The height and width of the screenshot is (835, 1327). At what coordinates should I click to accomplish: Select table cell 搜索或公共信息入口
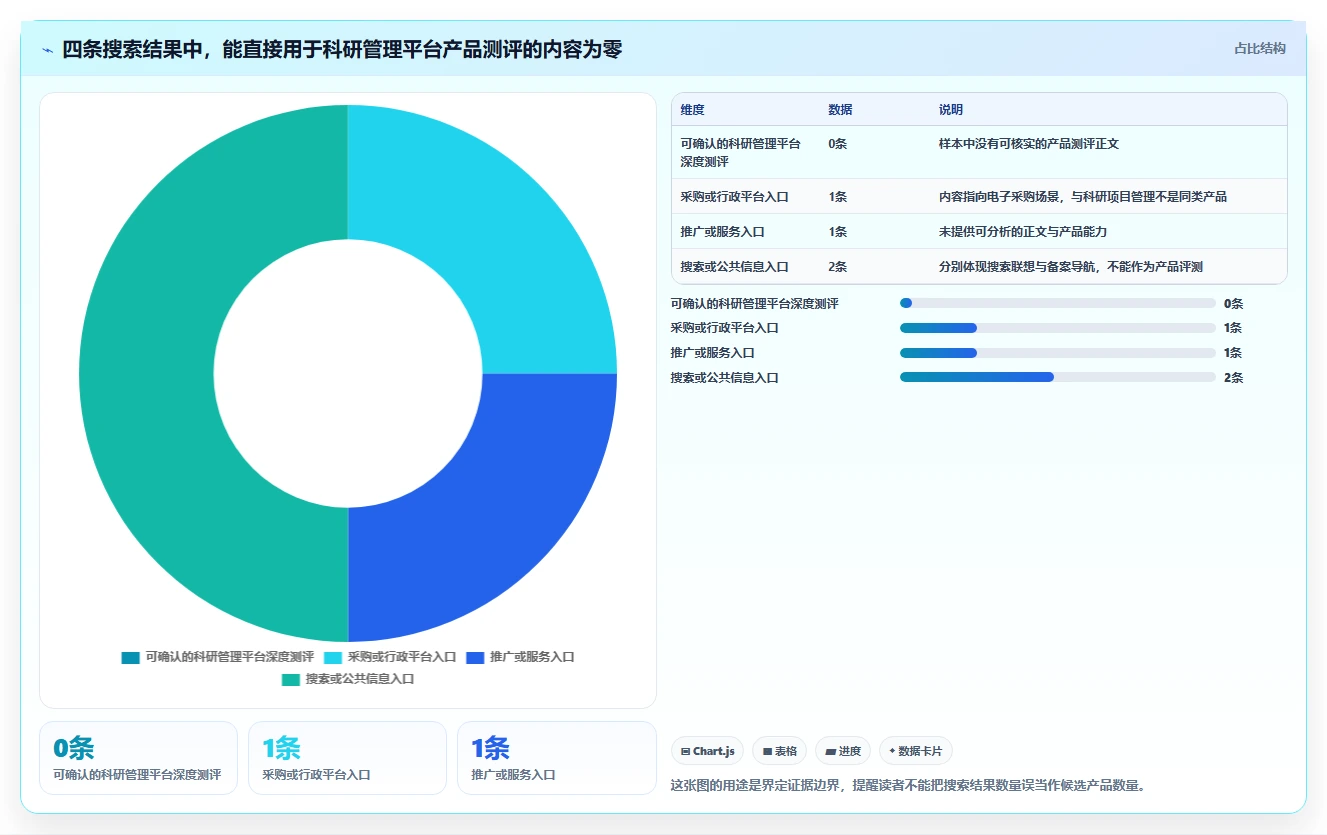tap(734, 267)
